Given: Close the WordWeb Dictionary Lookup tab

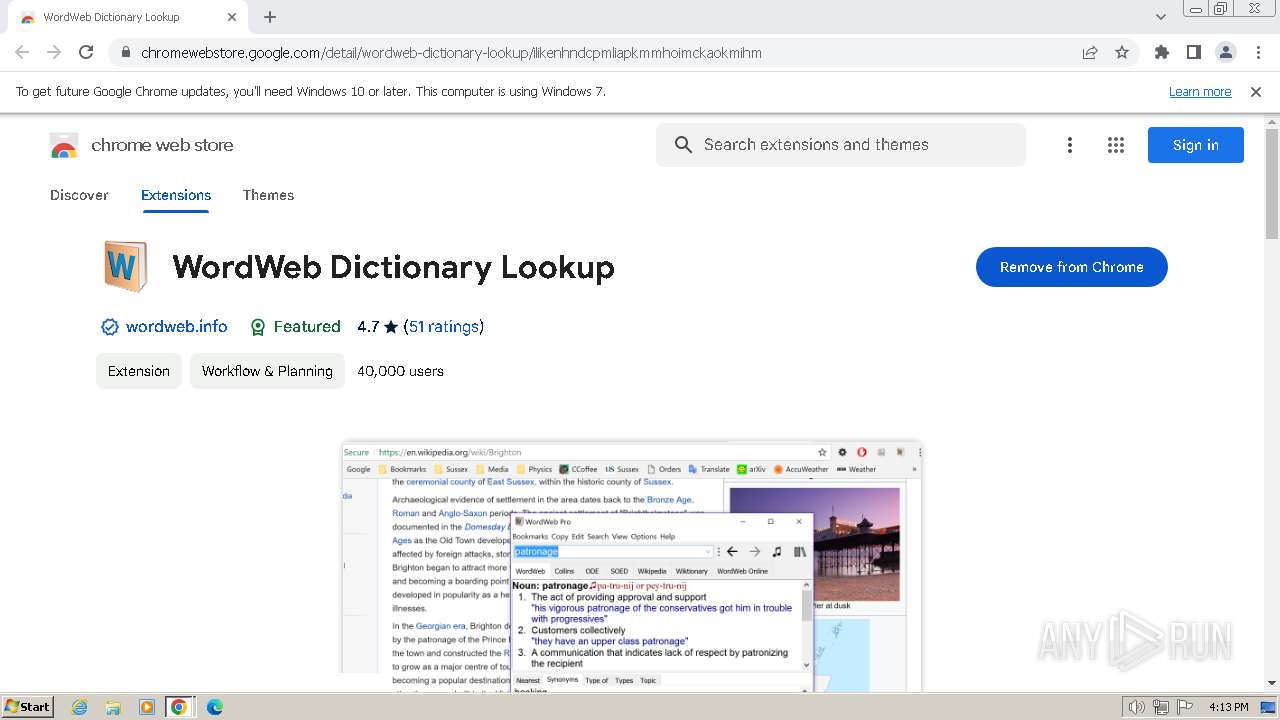Looking at the screenshot, I should (232, 17).
